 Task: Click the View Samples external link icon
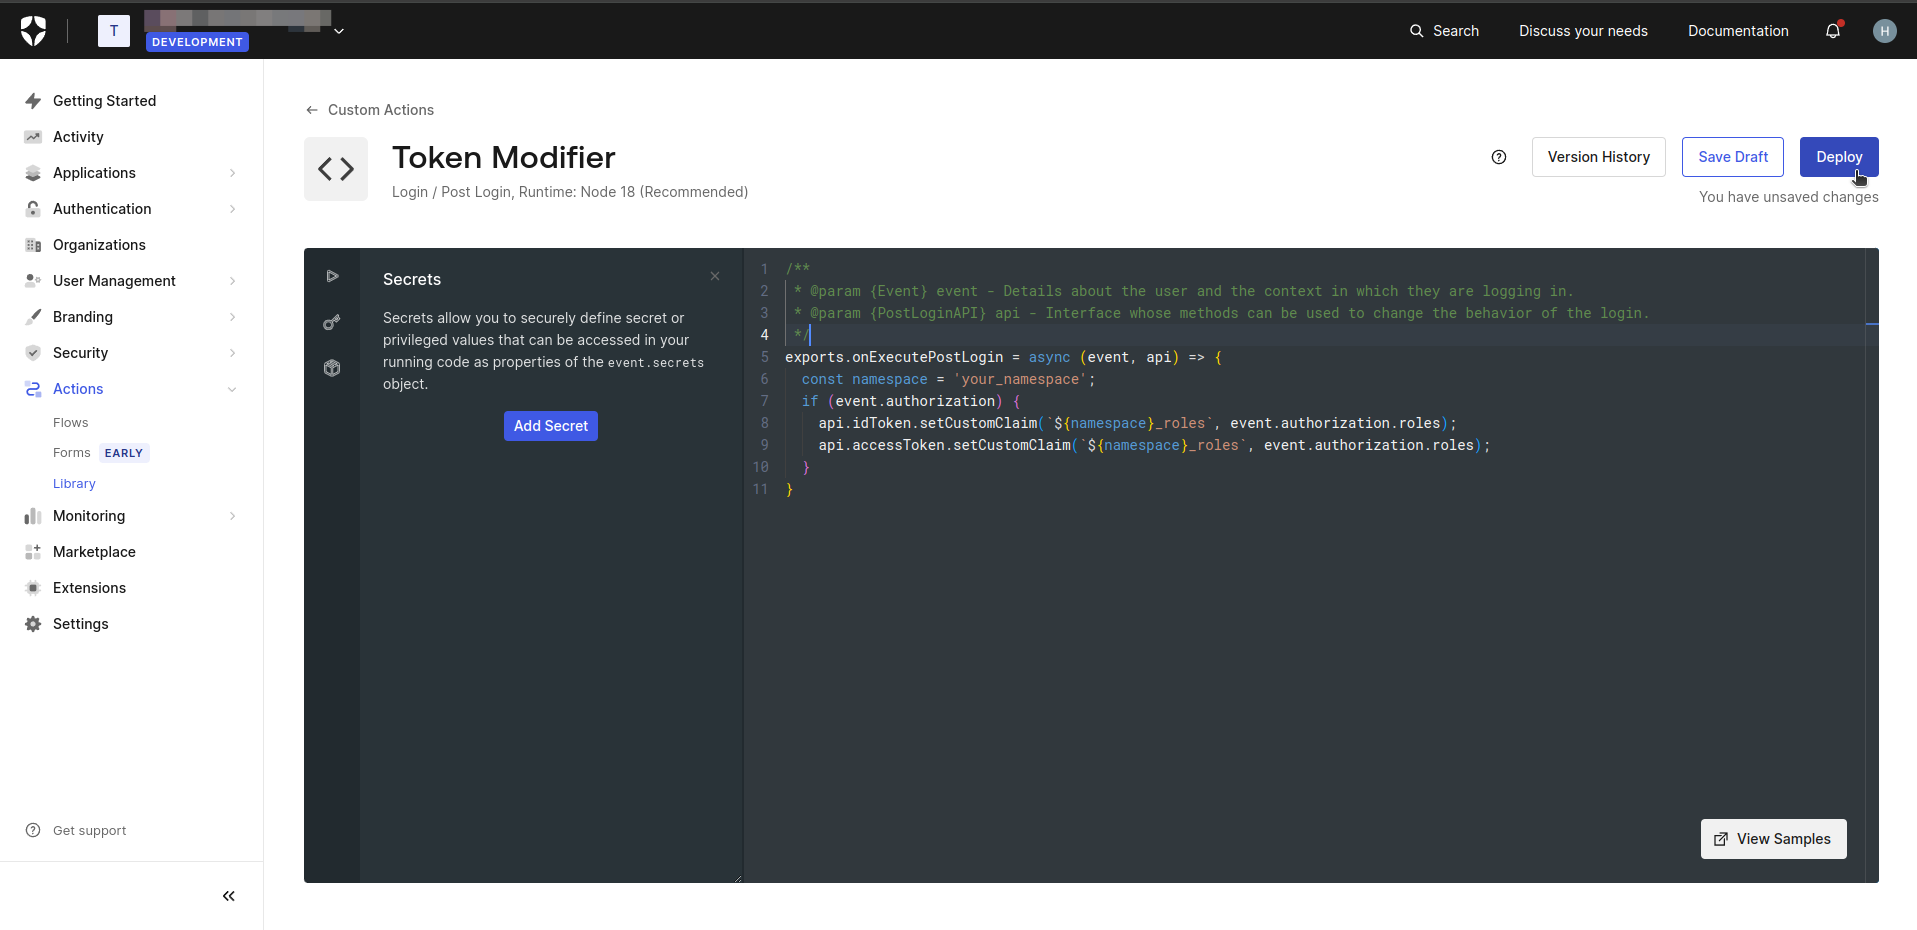tap(1721, 839)
